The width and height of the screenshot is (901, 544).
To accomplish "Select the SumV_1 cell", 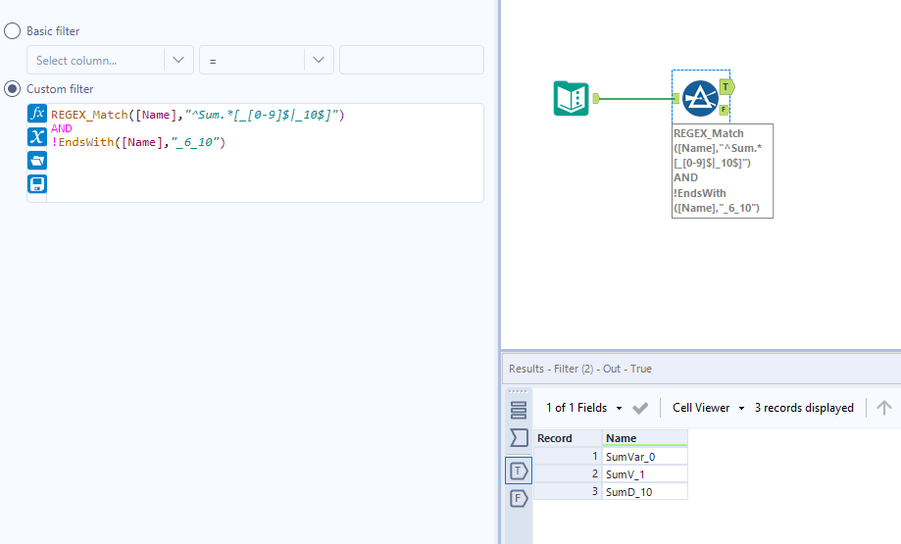I will coord(645,474).
